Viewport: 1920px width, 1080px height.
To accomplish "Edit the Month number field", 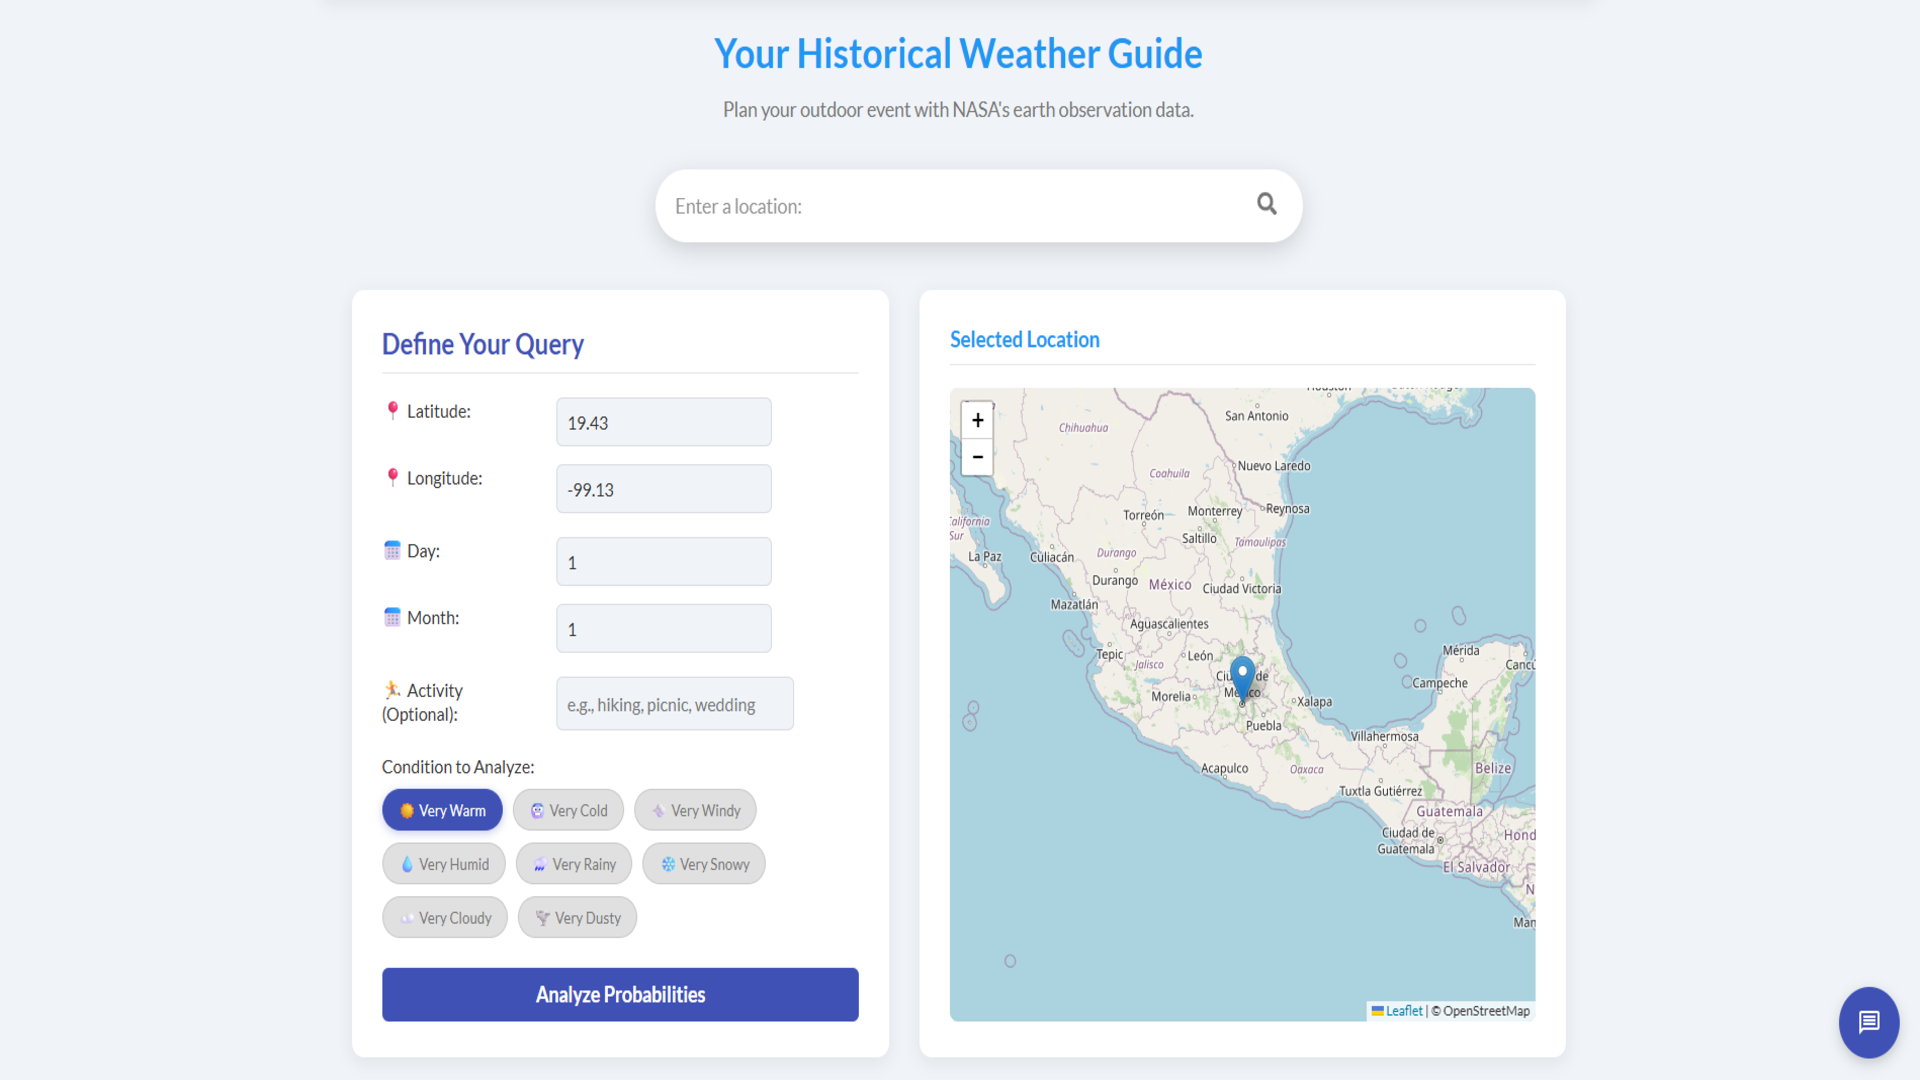I will point(663,629).
